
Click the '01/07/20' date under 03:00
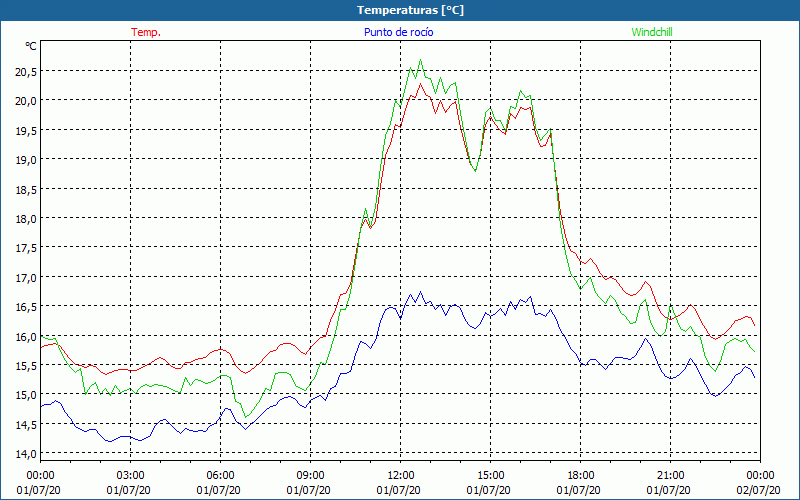129,490
